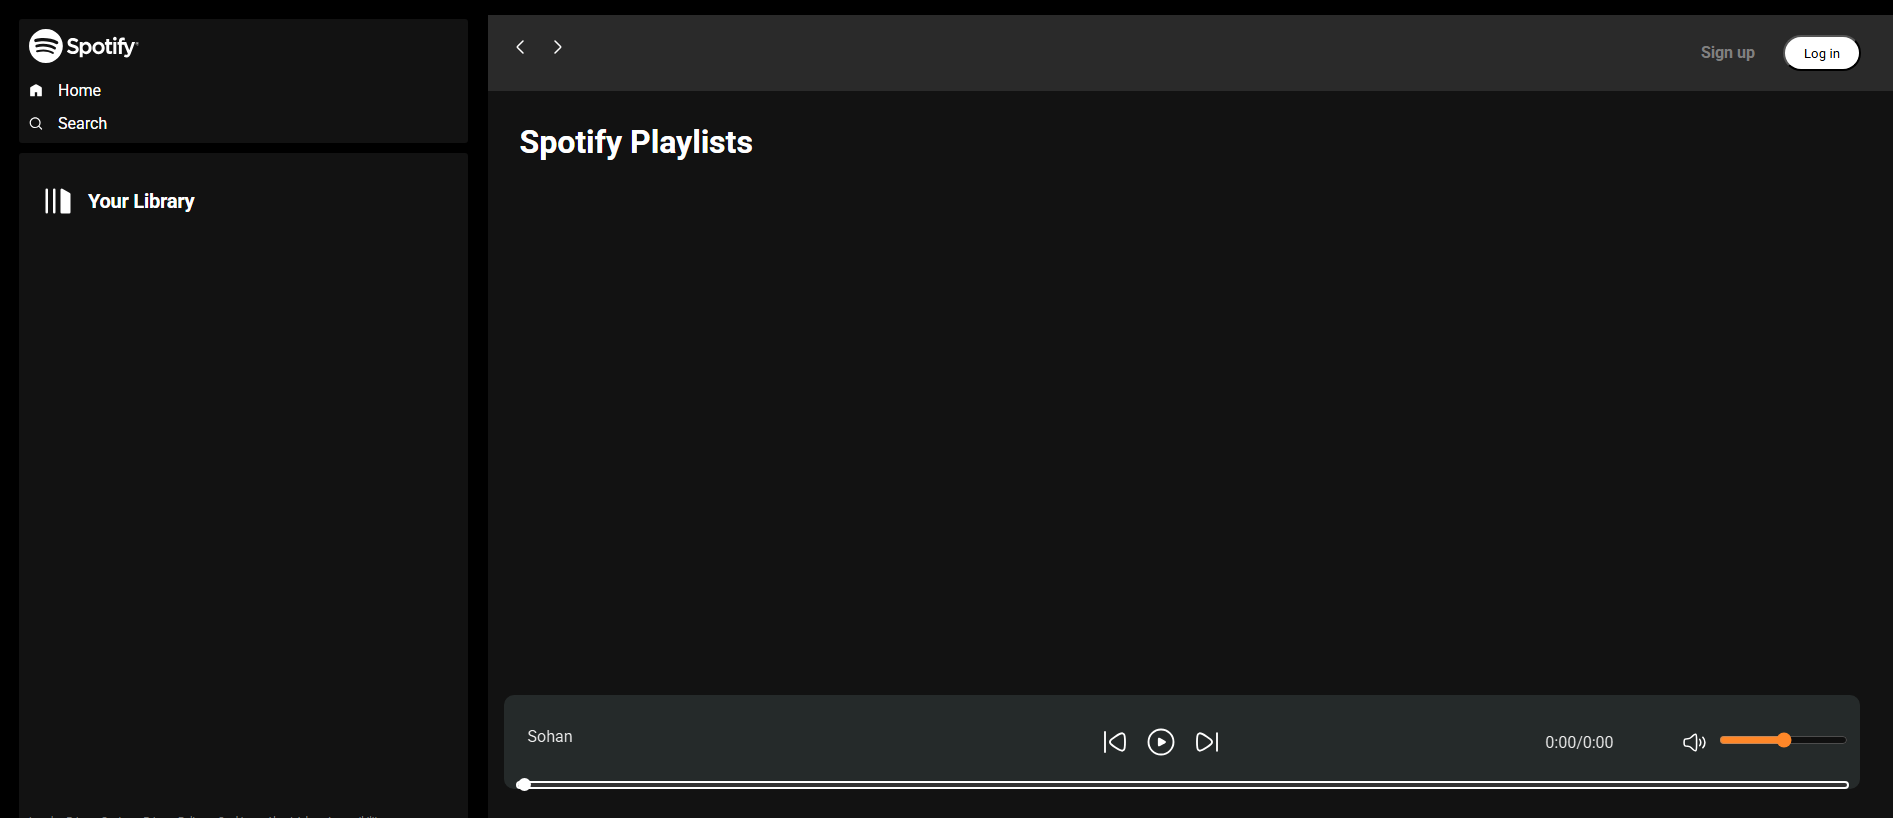Click the Your Library icon
Viewport: 1893px width, 818px height.
[58, 201]
